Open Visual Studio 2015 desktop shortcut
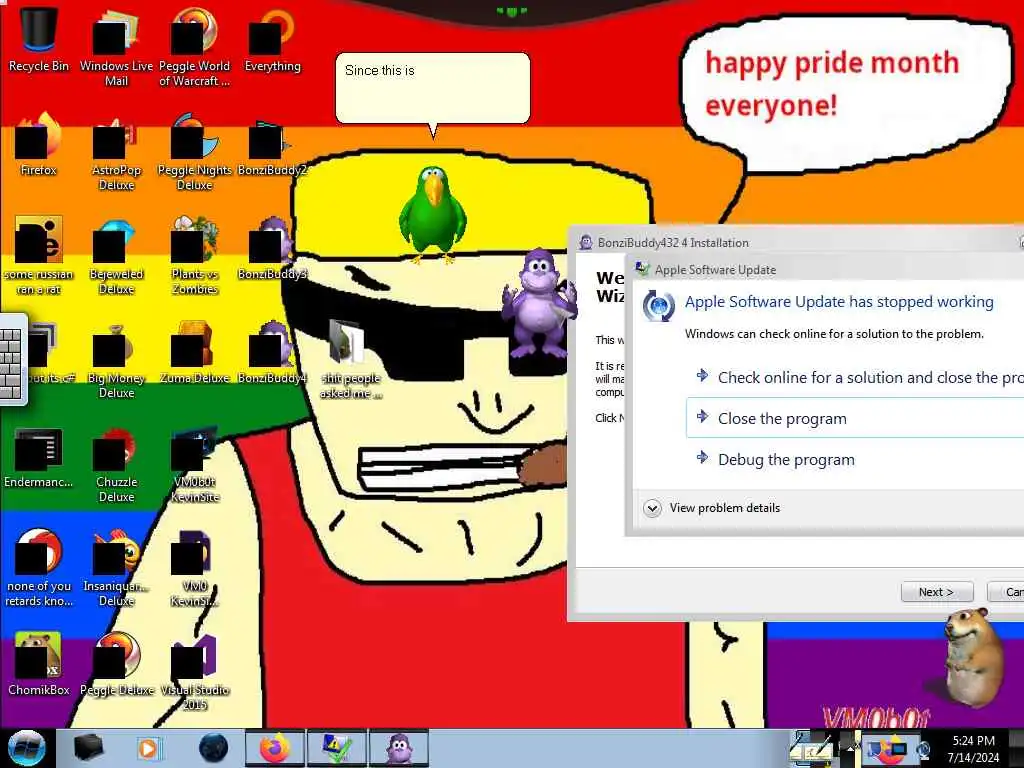 point(194,671)
